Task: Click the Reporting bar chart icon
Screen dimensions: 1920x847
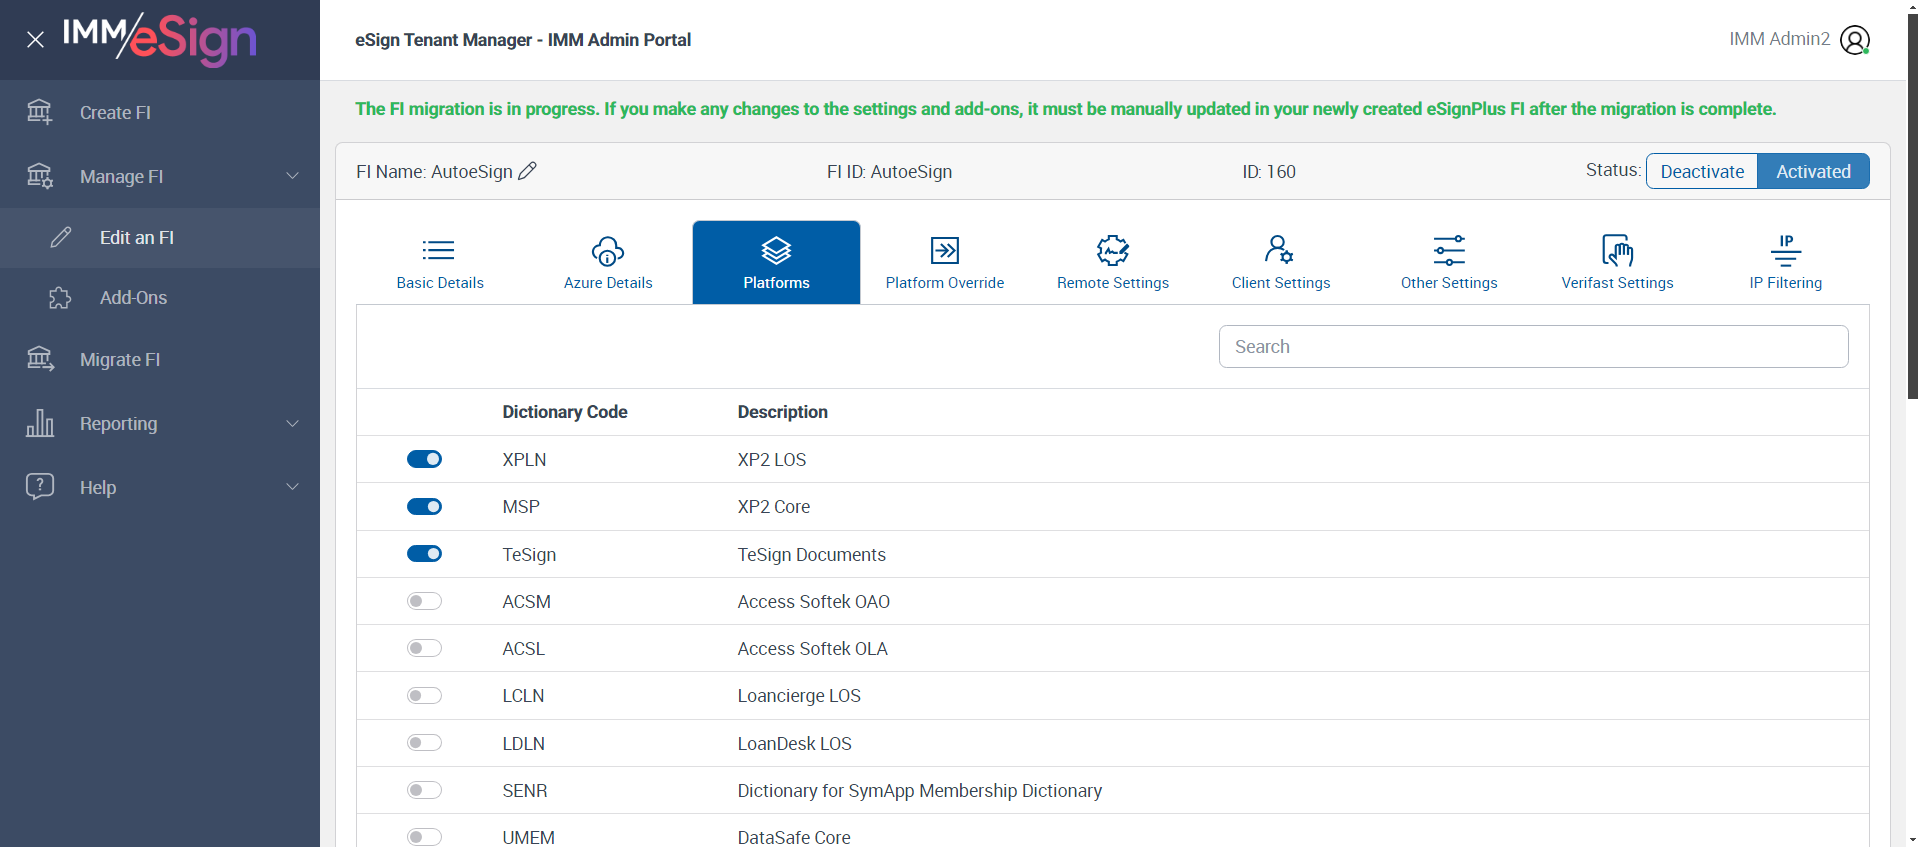Action: coord(40,423)
